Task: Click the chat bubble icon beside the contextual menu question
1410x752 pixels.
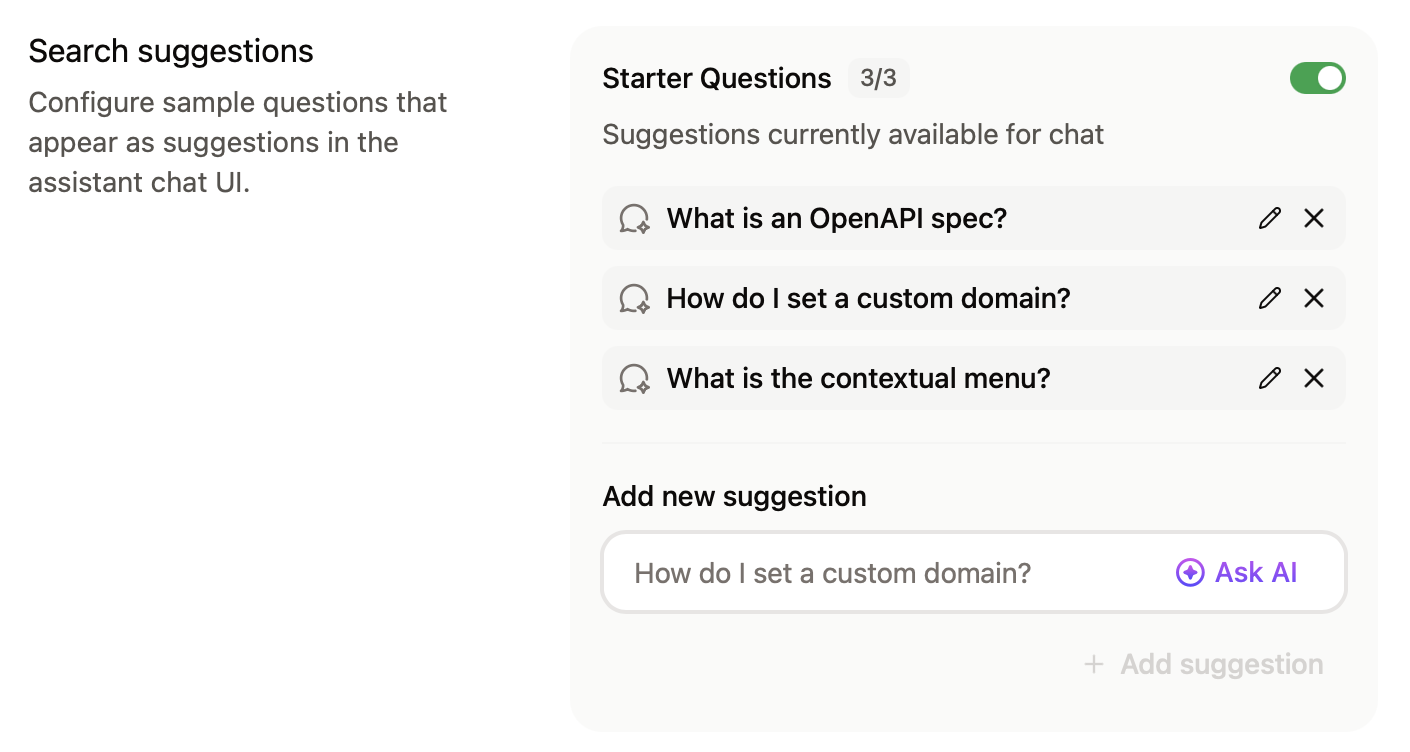Action: click(x=632, y=378)
